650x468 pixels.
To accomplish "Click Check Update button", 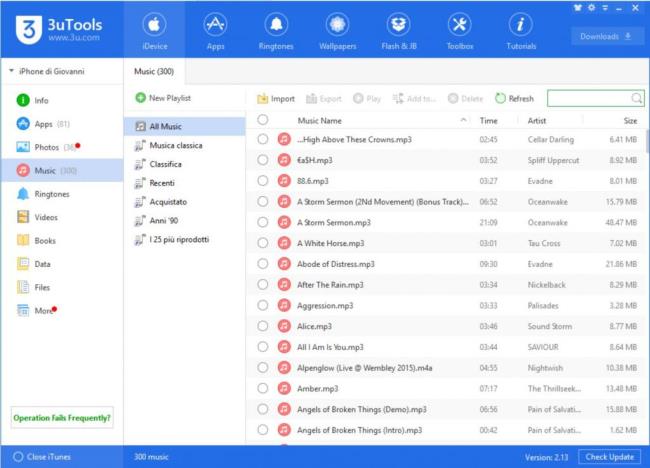I will tap(609, 457).
